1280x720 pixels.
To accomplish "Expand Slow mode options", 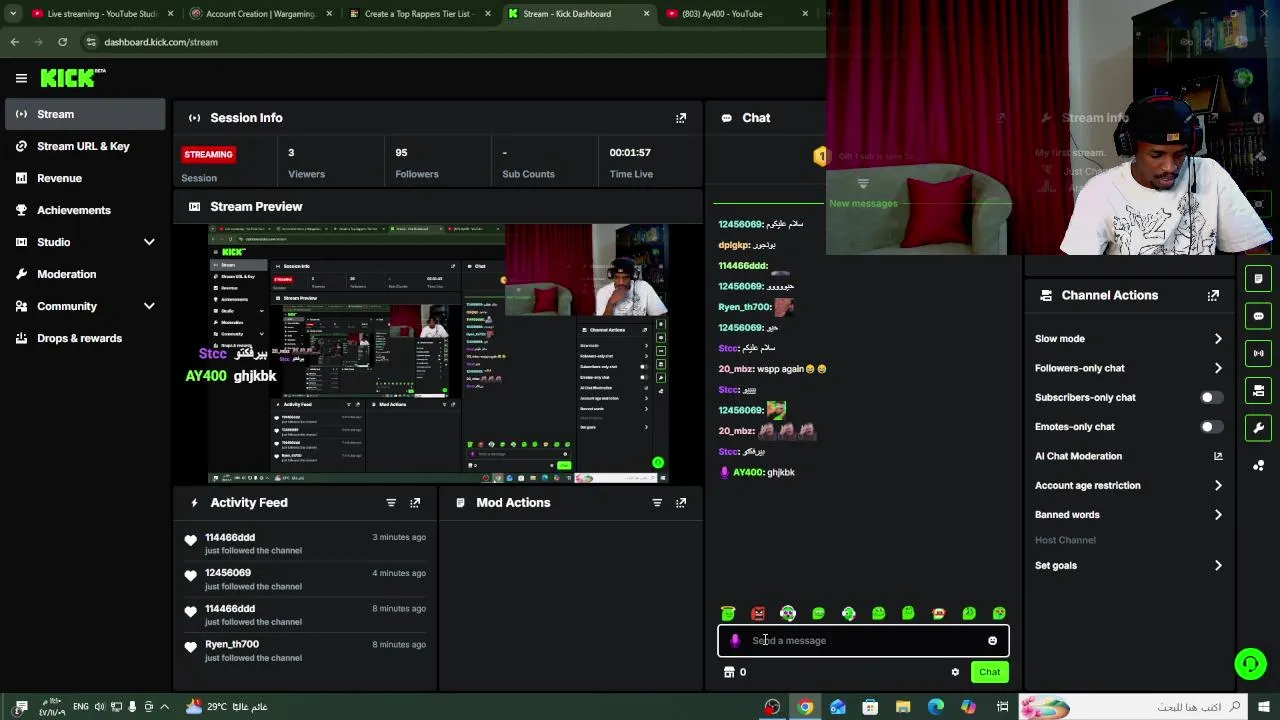I will [x=1218, y=339].
